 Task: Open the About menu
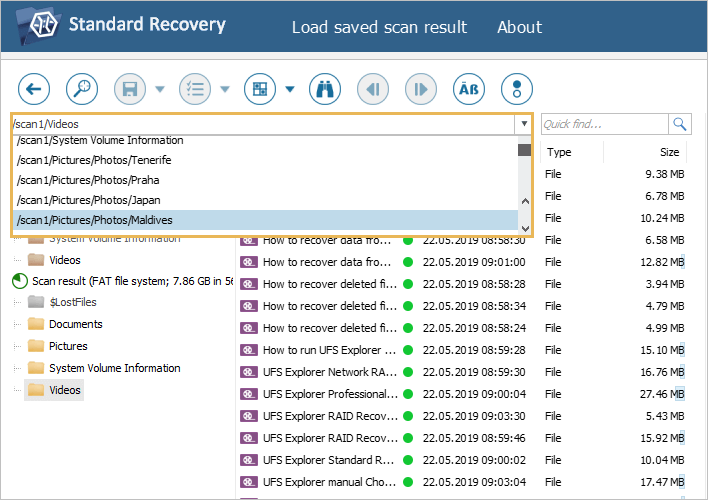click(519, 27)
